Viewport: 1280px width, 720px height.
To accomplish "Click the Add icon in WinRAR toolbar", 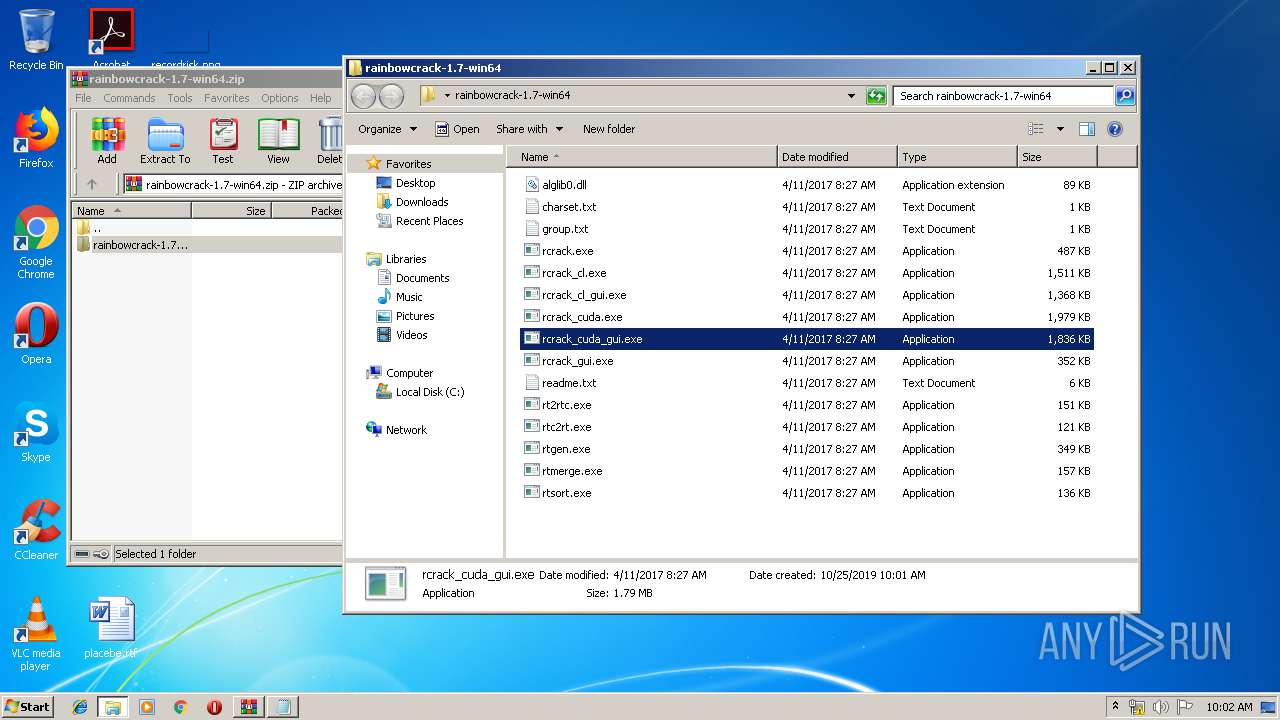I will (x=107, y=140).
